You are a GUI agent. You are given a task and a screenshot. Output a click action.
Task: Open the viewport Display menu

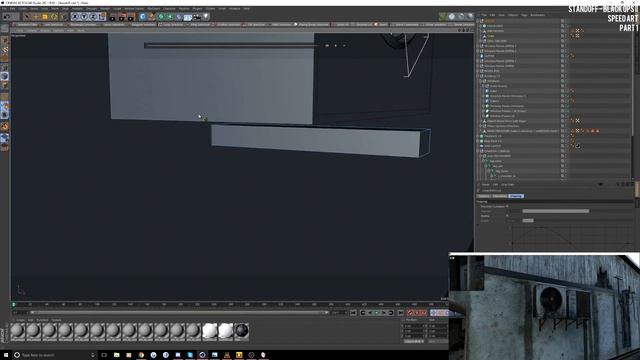point(45,31)
